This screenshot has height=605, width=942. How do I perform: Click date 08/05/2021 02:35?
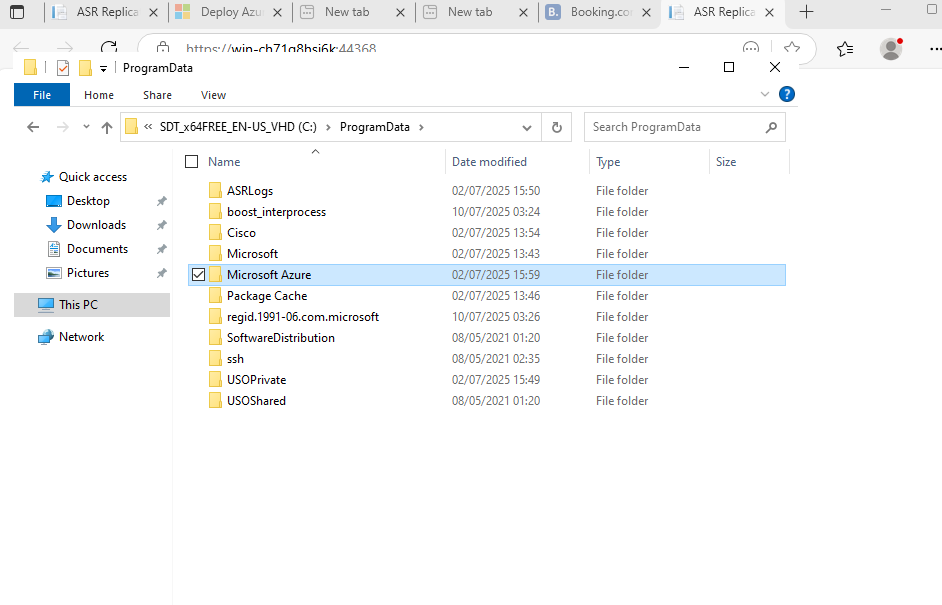pos(496,359)
